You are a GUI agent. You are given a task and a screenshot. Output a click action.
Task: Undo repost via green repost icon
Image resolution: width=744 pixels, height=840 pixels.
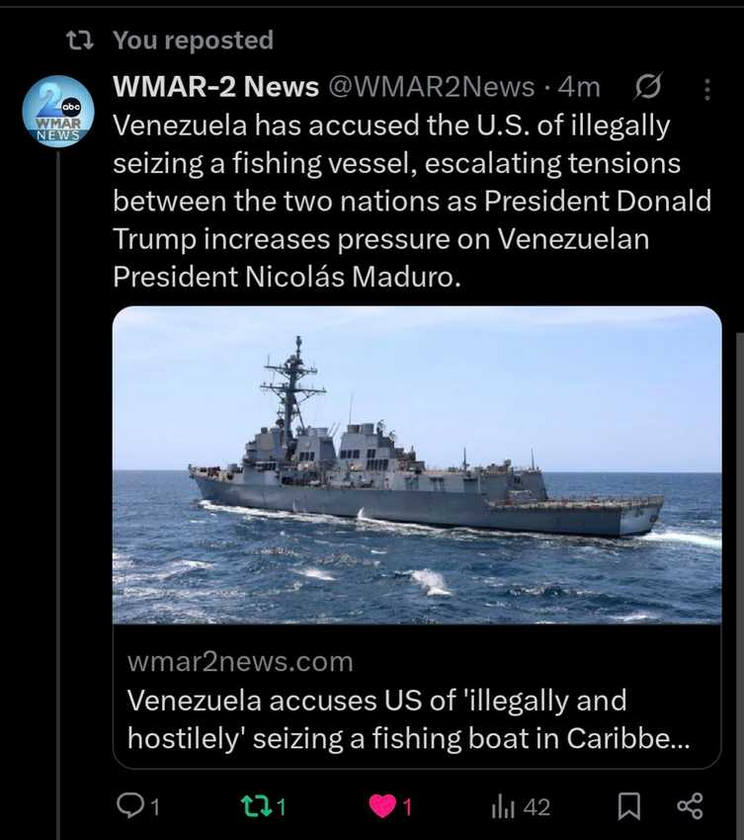[x=256, y=806]
